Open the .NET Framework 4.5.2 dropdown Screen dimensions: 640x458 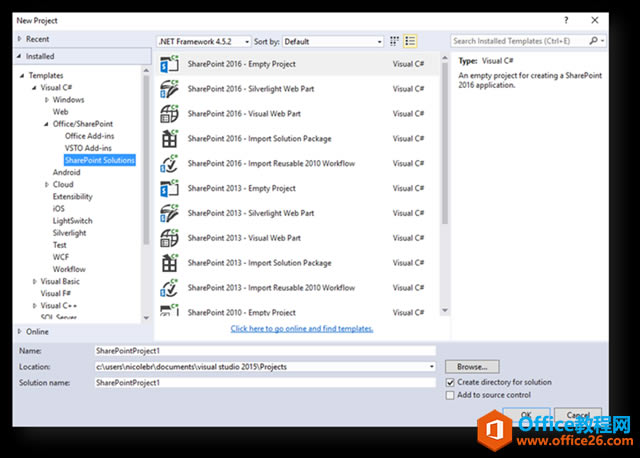[x=203, y=42]
